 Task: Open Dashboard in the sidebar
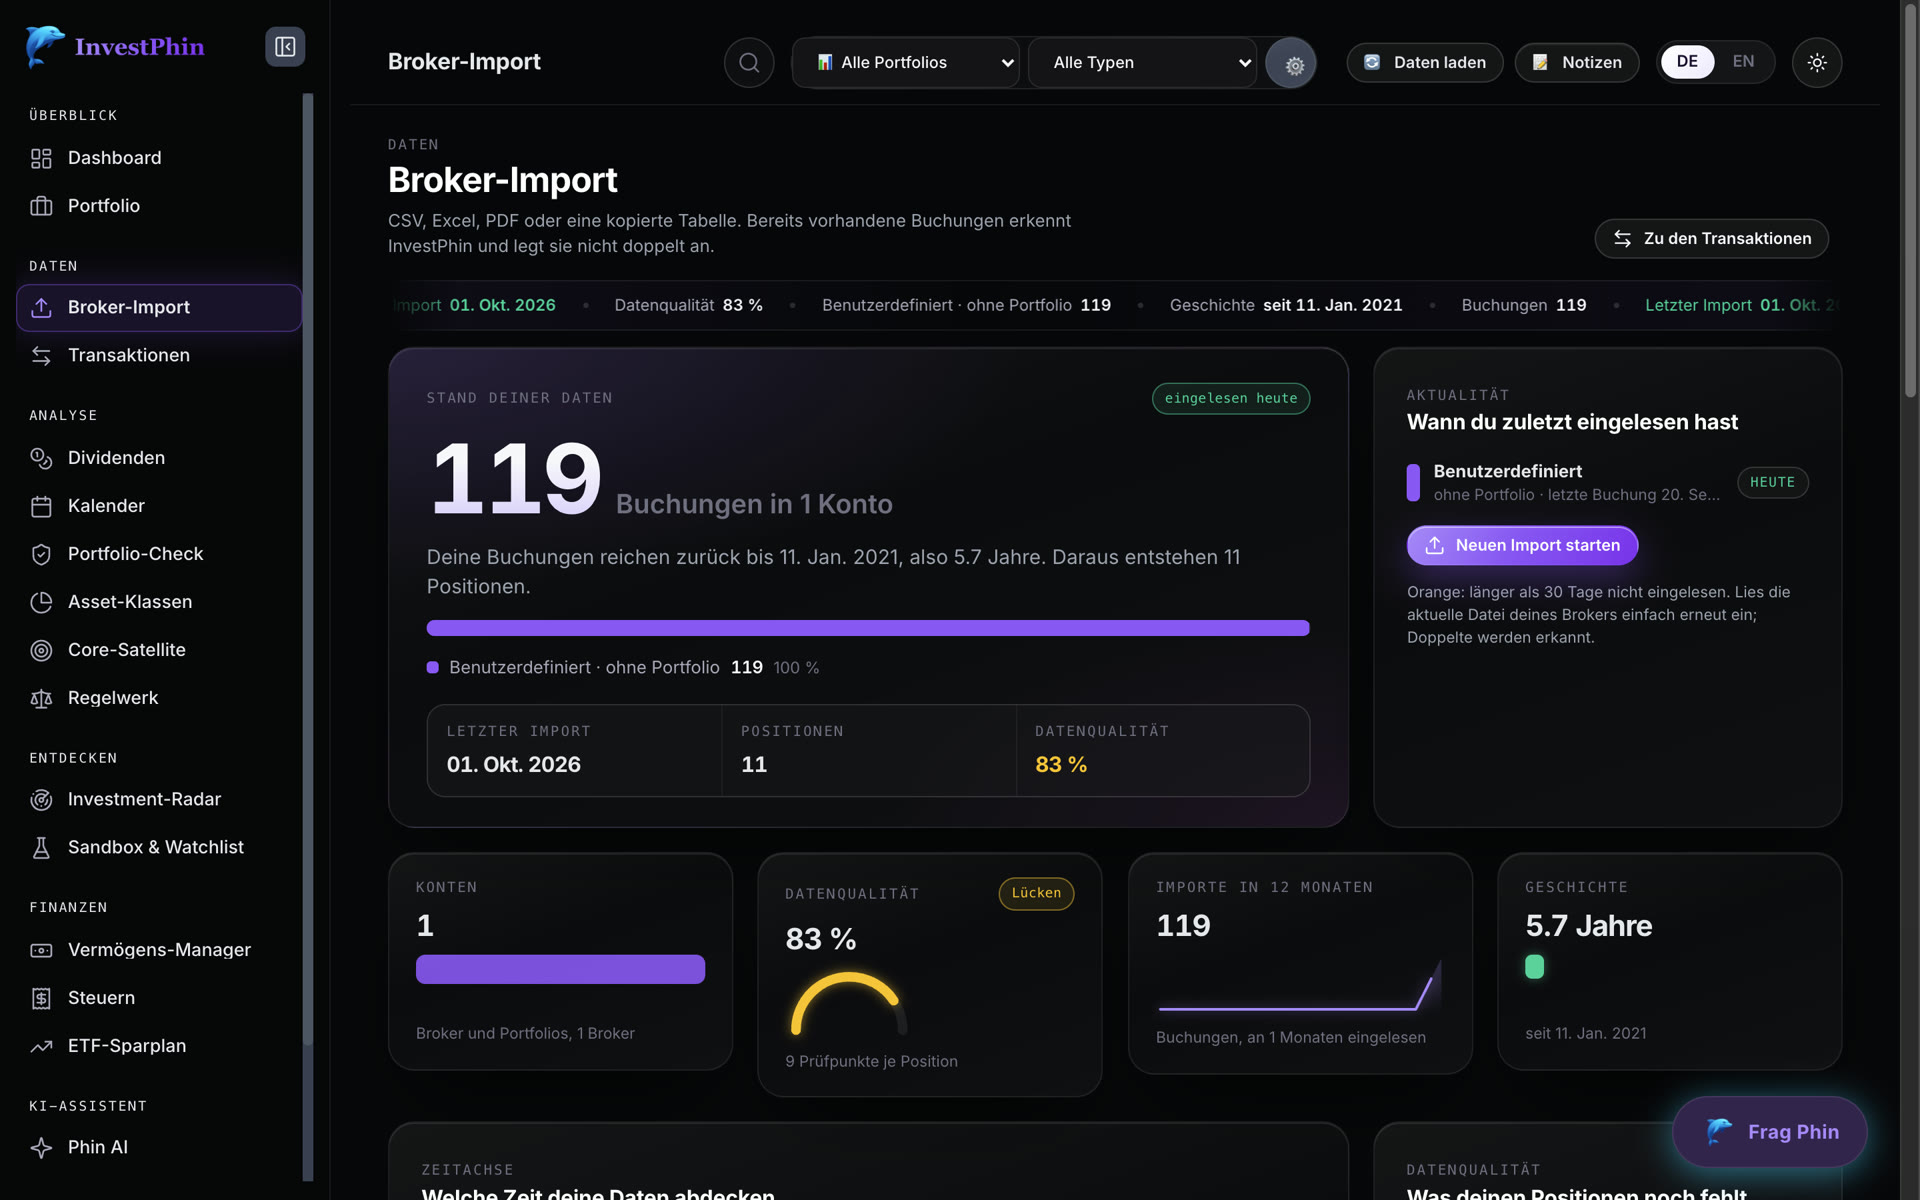159,158
